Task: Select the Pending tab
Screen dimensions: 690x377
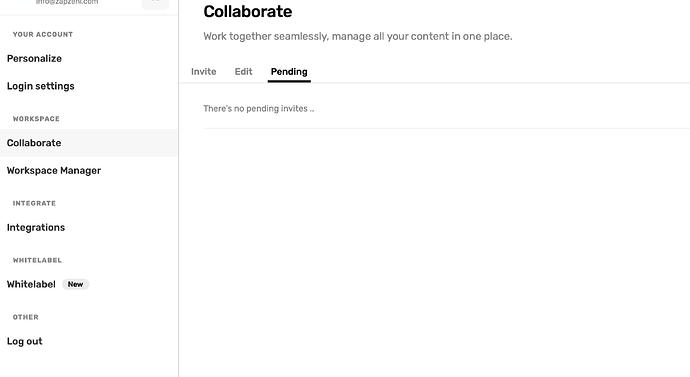Action: click(289, 72)
